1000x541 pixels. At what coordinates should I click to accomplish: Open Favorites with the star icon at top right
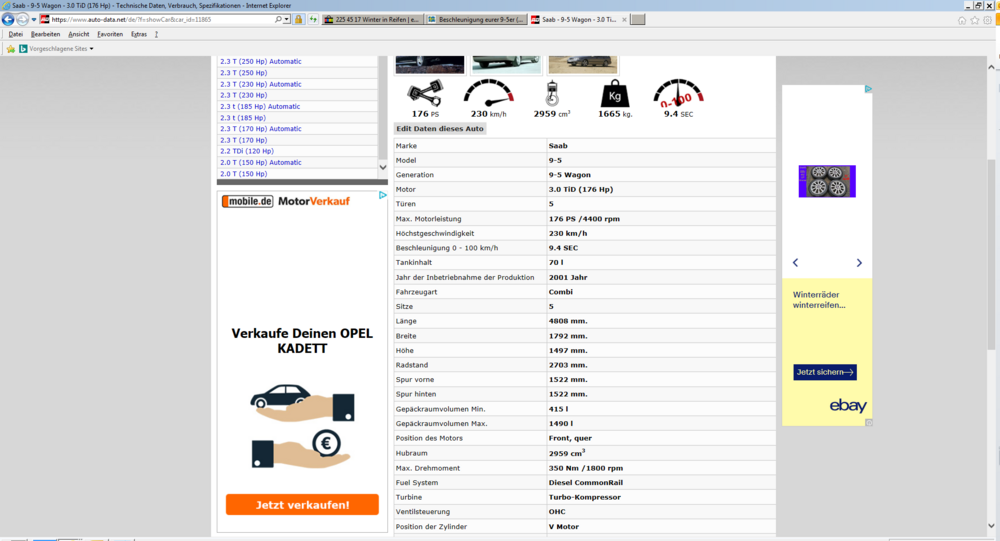coord(974,20)
